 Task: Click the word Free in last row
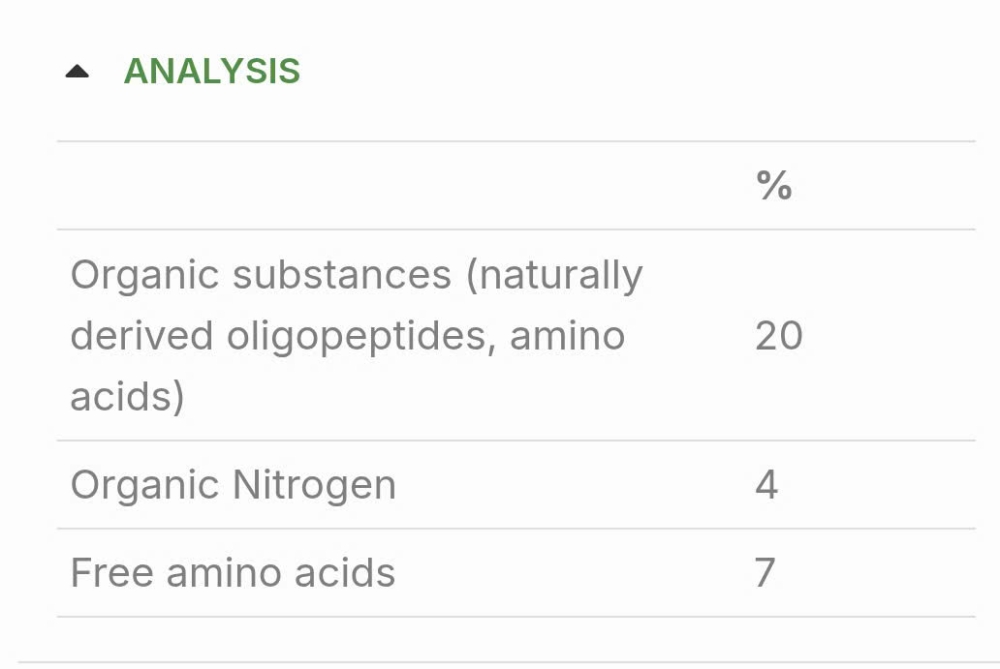point(112,573)
